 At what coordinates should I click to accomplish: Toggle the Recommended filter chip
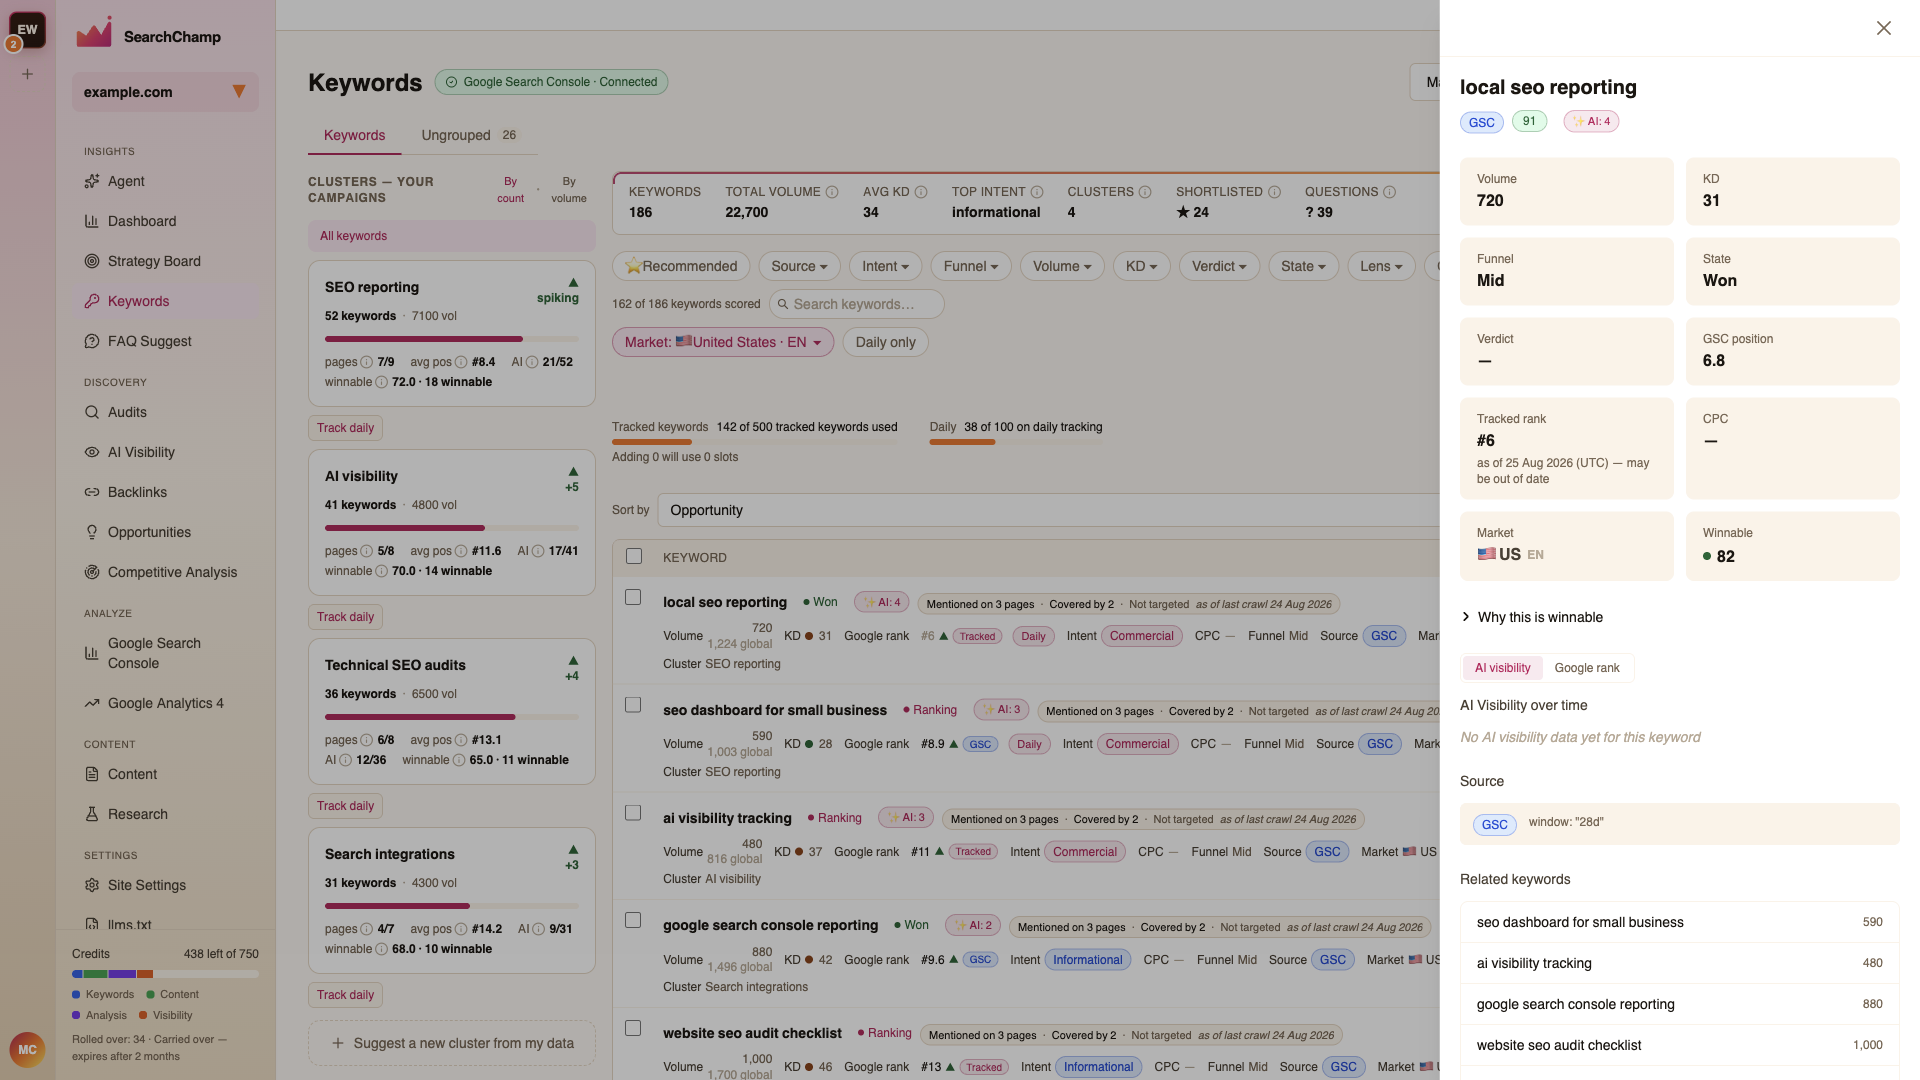681,266
